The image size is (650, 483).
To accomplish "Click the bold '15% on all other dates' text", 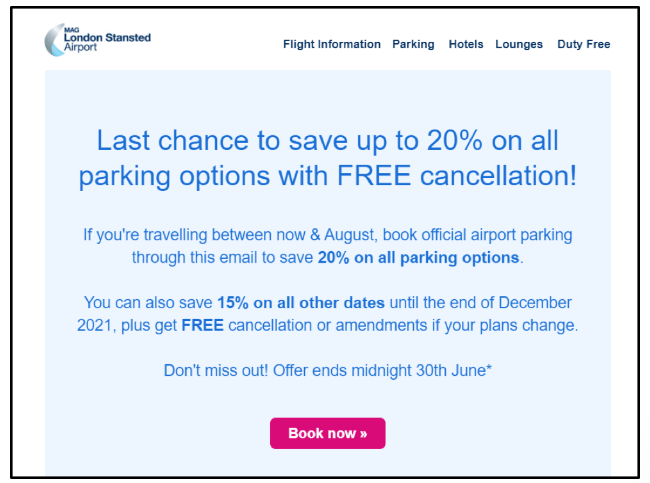I will [301, 303].
